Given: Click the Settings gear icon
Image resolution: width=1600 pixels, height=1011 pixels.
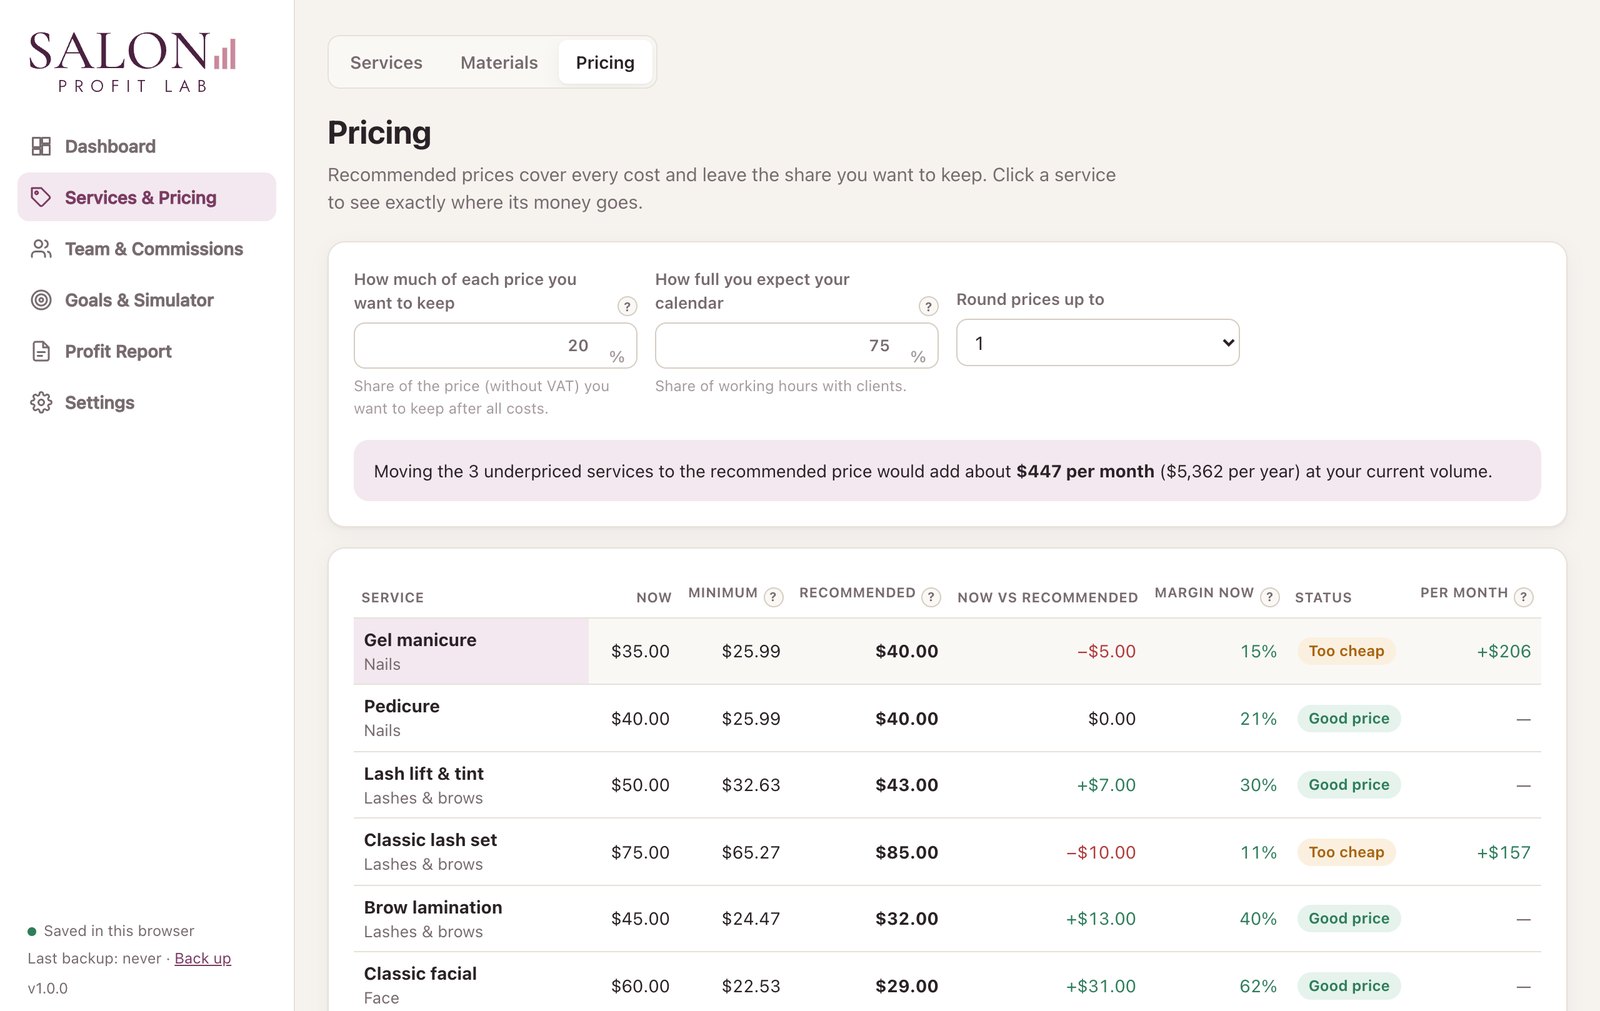Looking at the screenshot, I should [x=41, y=402].
